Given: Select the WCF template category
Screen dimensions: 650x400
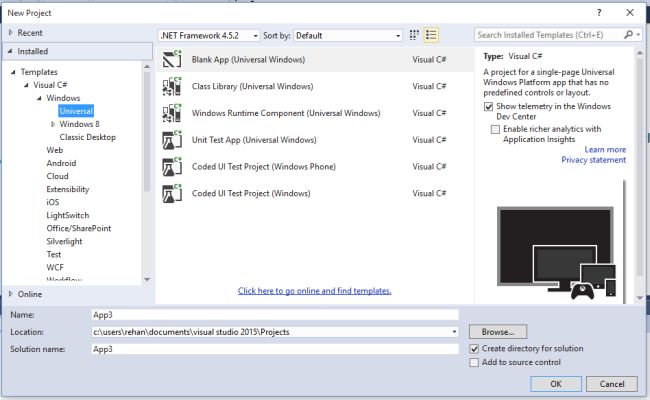Looking at the screenshot, I should pyautogui.click(x=55, y=267).
